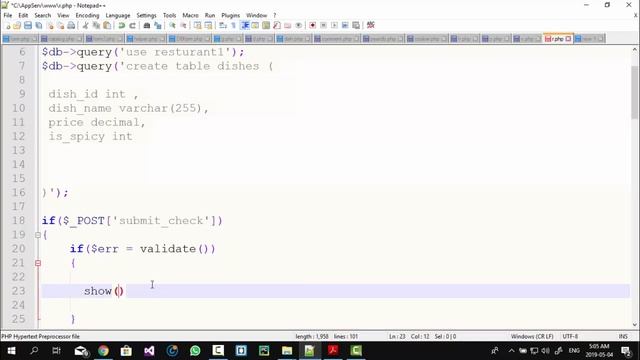Click the Windows (CR LF) status field

tap(532, 336)
